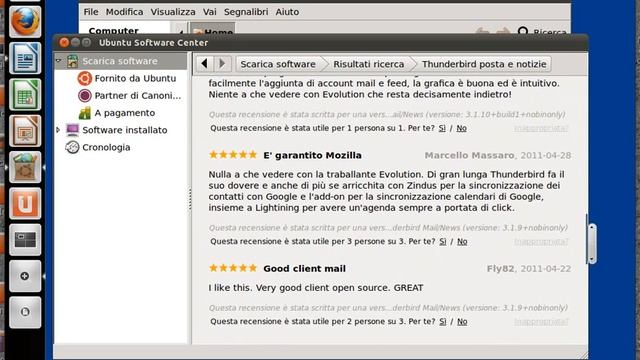Image resolution: width=640 pixels, height=360 pixels.
Task: Open the Vai menu in file manager
Action: [209, 12]
